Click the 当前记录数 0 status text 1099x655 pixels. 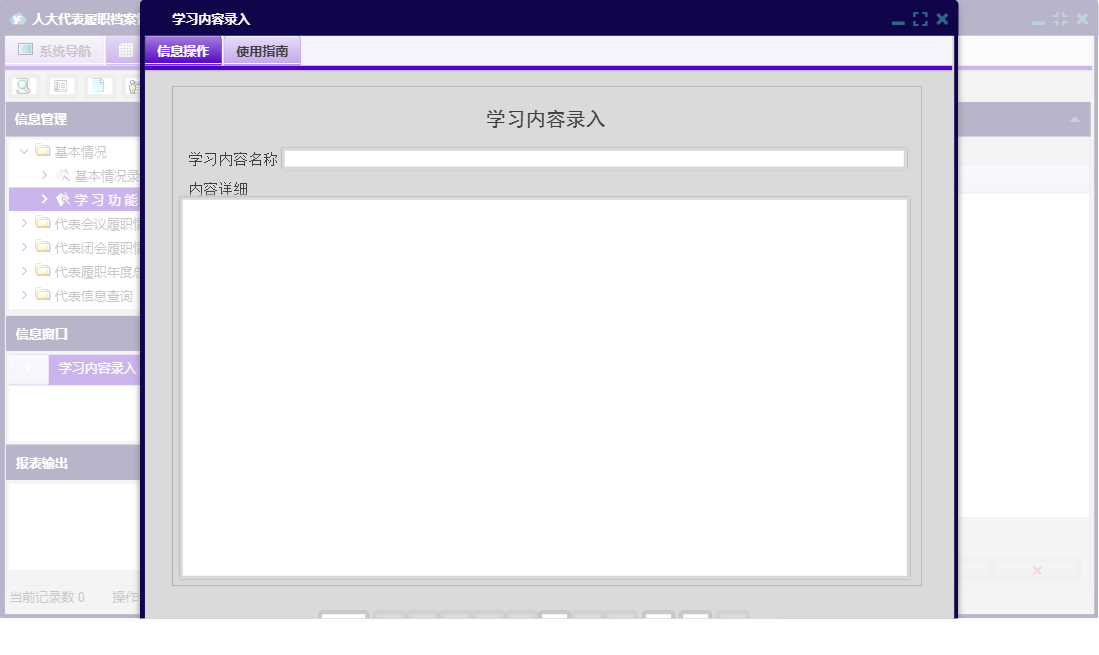tap(47, 597)
